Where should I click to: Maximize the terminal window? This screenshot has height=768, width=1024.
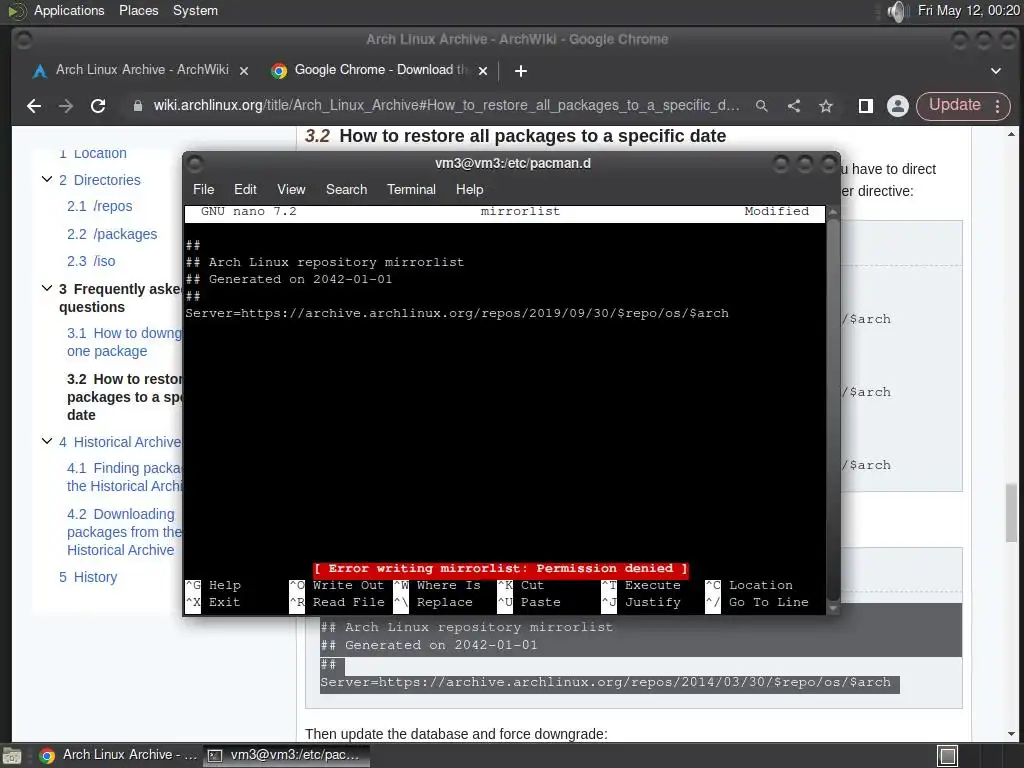805,164
